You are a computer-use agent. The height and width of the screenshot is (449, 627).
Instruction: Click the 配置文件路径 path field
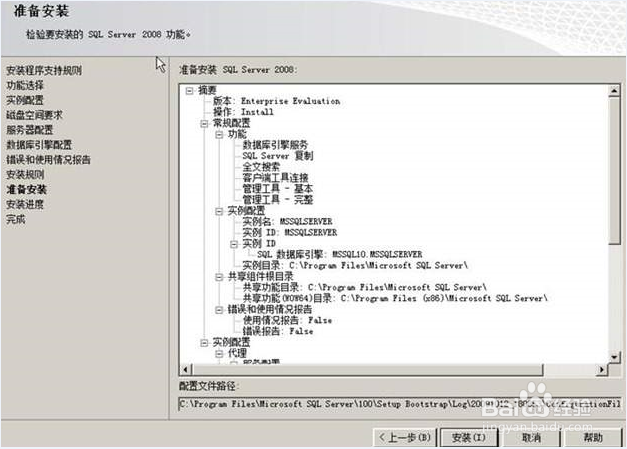pos(400,404)
